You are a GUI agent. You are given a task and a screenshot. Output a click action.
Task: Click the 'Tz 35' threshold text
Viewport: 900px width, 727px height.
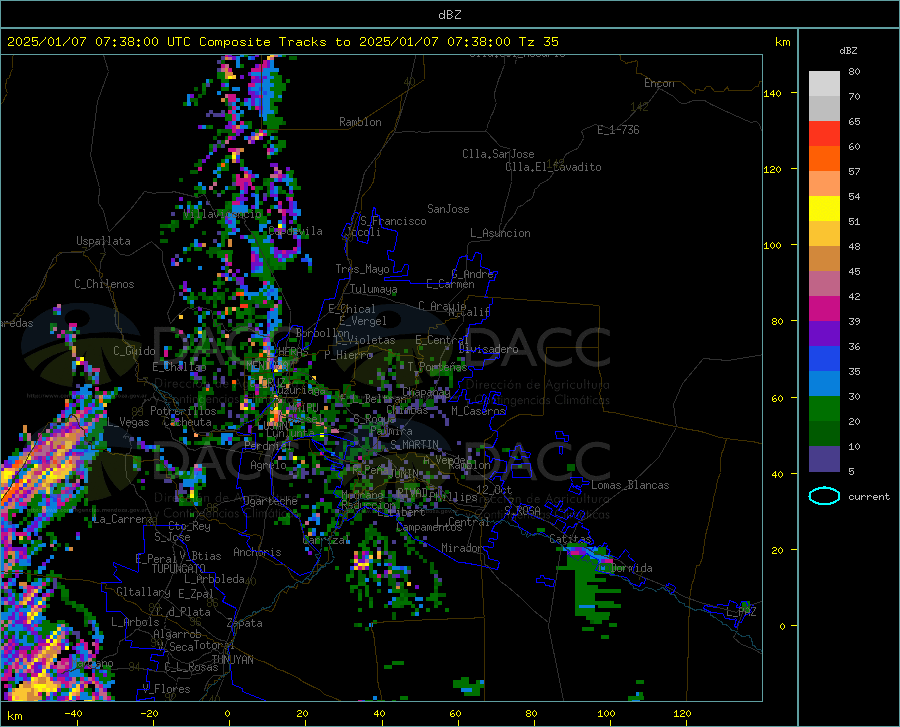[x=538, y=42]
